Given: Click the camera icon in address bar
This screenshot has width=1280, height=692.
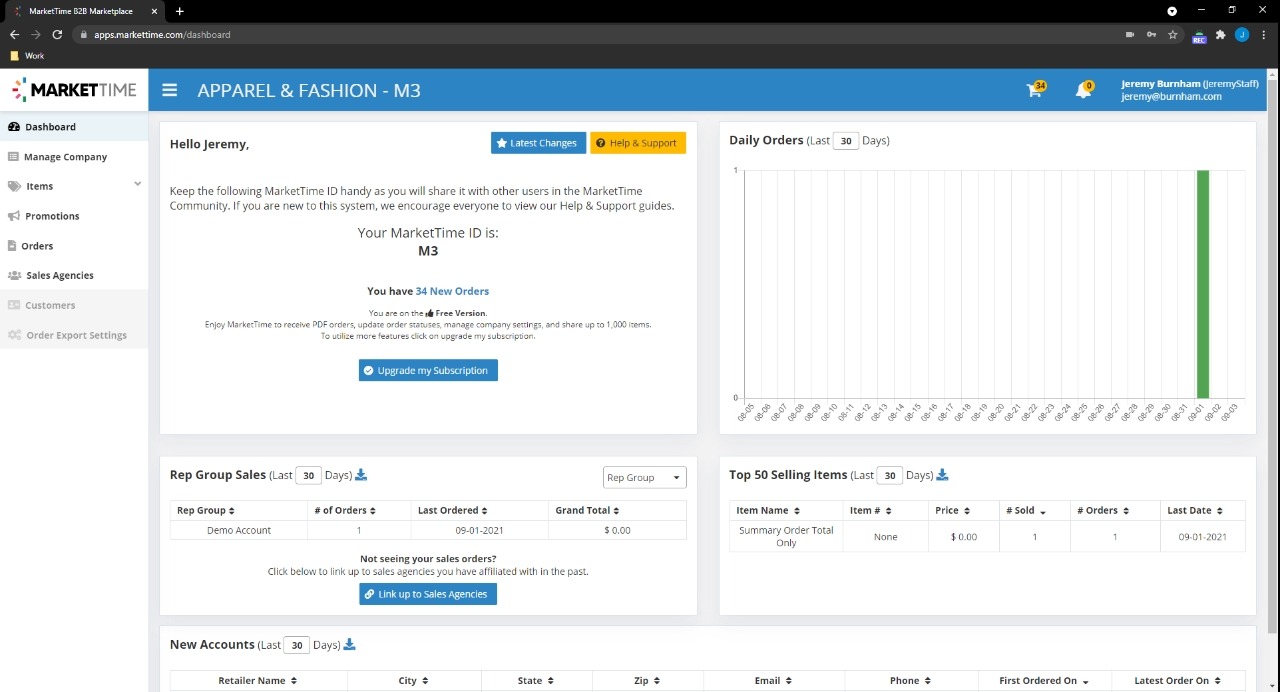Looking at the screenshot, I should point(1130,34).
